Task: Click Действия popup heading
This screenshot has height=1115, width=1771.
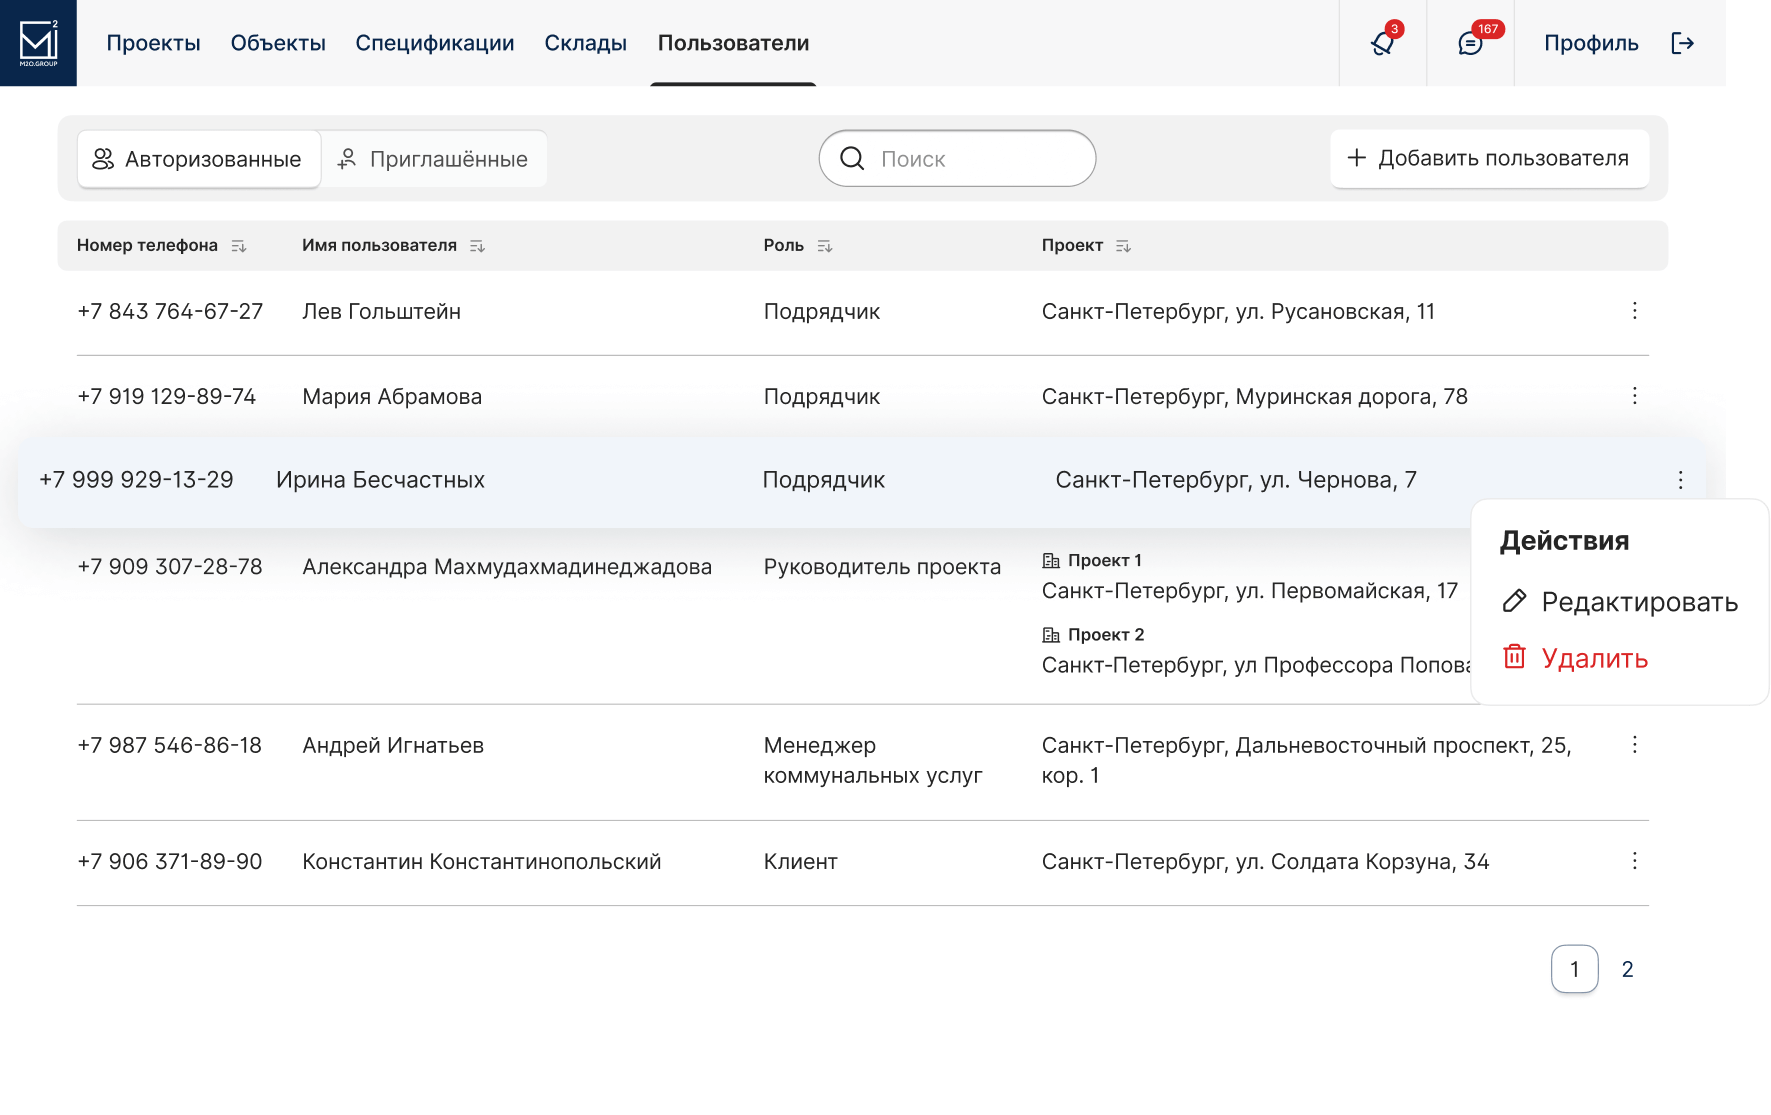Action: (1565, 541)
